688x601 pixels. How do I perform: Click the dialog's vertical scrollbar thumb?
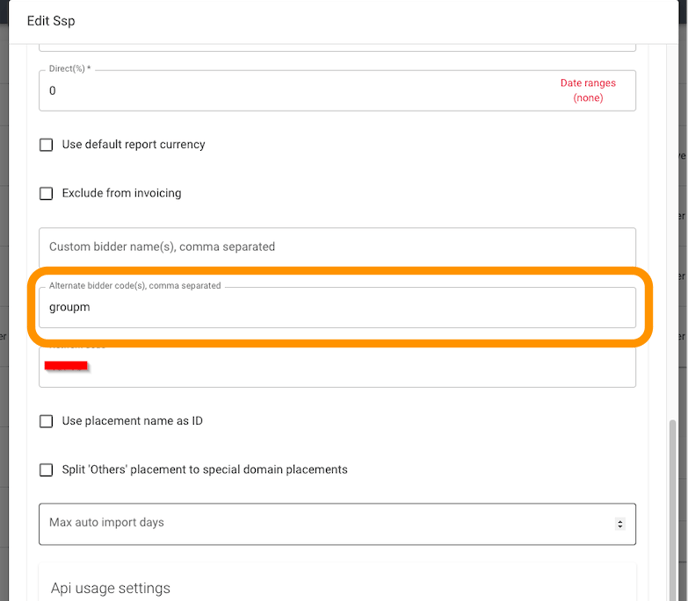pos(672,511)
